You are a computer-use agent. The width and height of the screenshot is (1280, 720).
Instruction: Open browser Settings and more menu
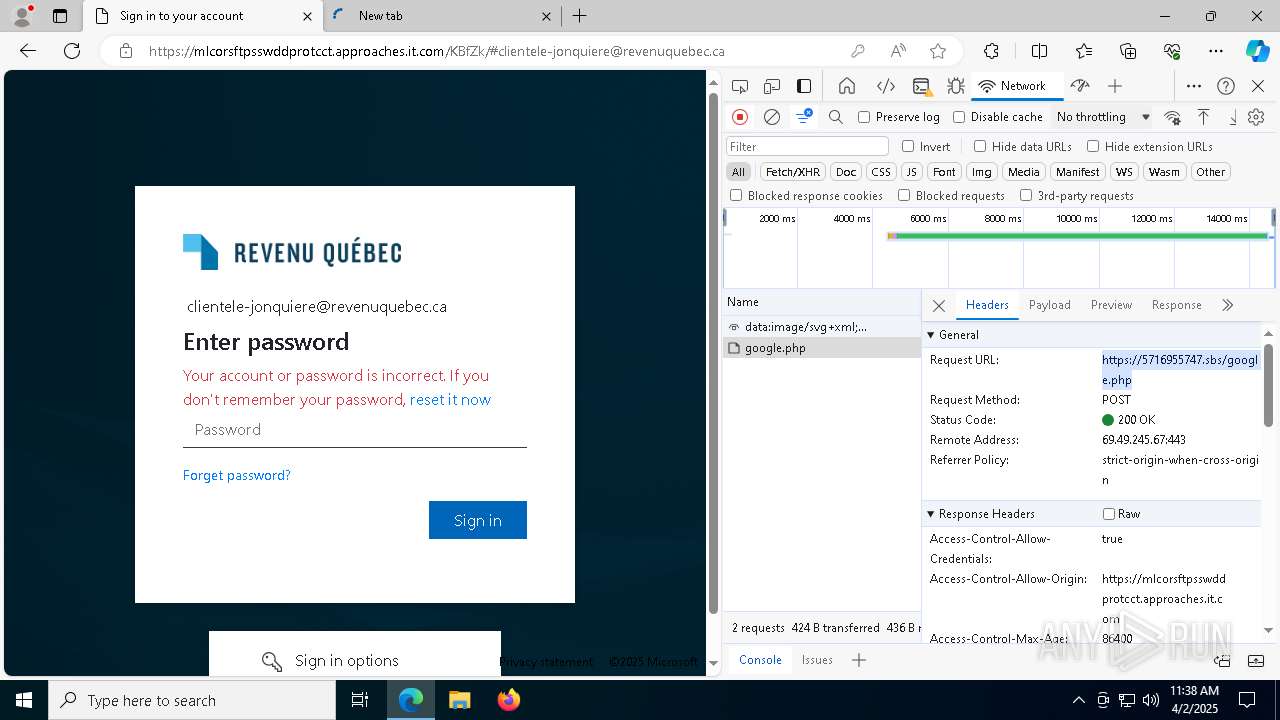1215,51
